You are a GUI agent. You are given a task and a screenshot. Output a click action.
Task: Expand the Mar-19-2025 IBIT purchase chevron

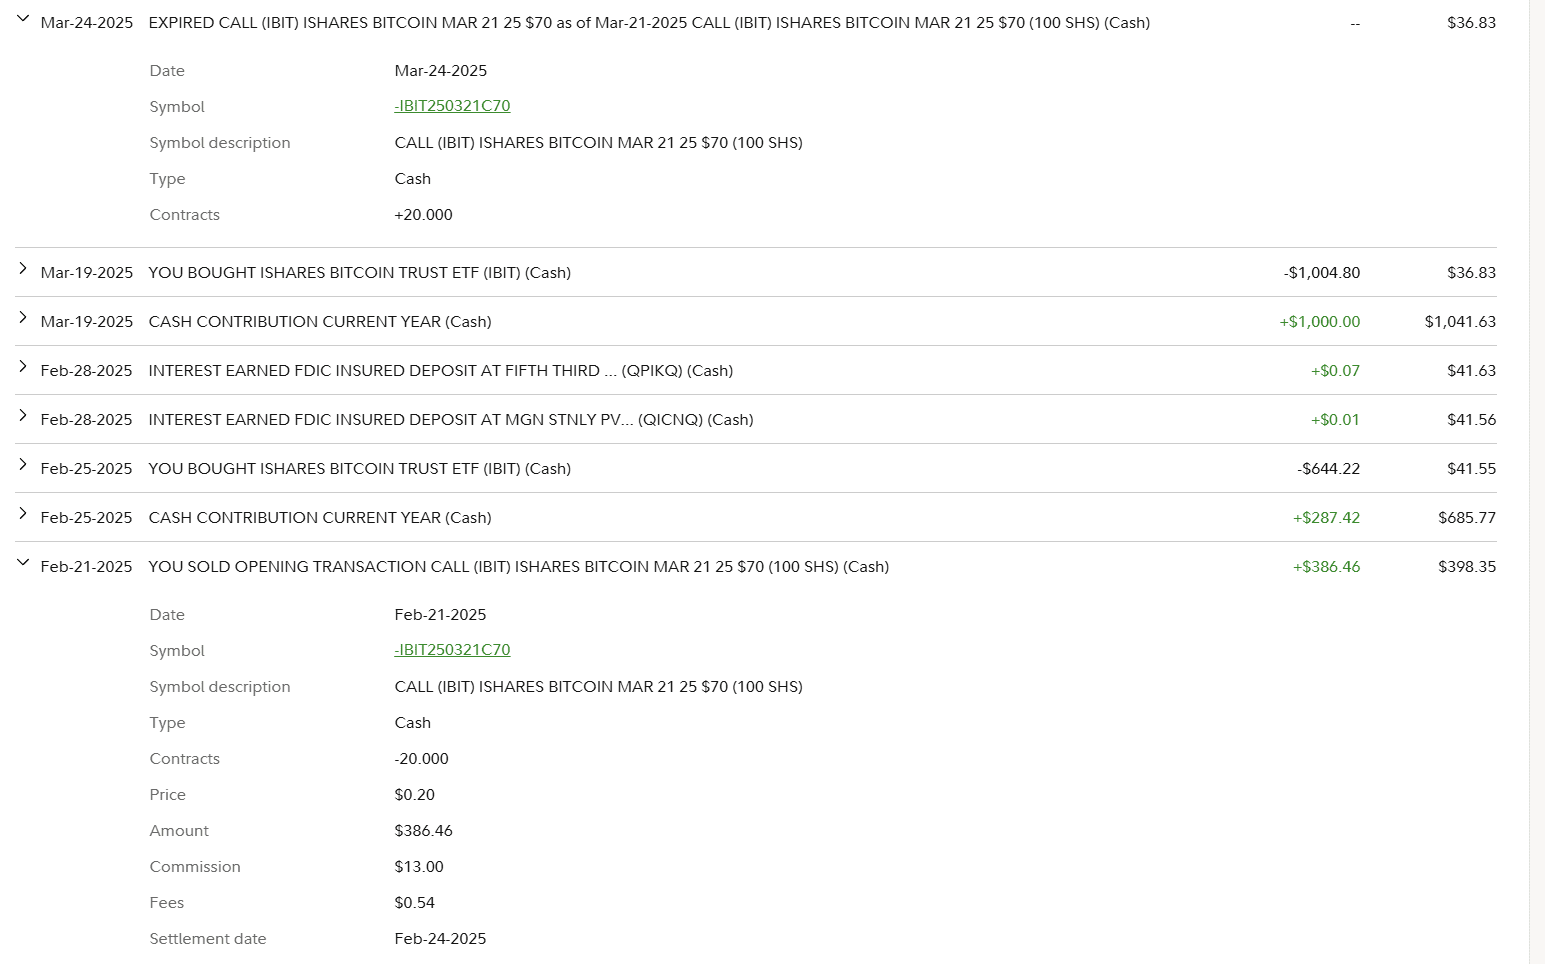(x=23, y=269)
